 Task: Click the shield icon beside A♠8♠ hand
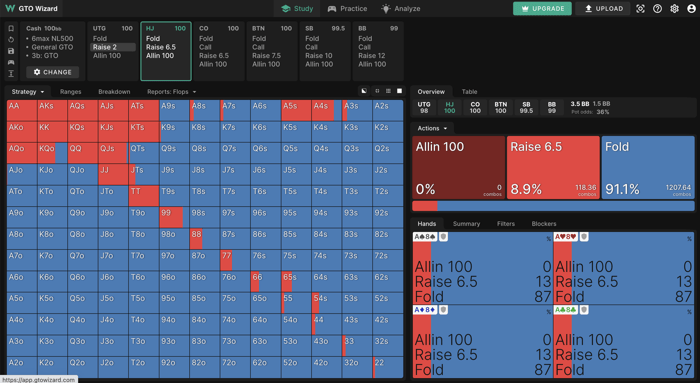click(x=443, y=237)
